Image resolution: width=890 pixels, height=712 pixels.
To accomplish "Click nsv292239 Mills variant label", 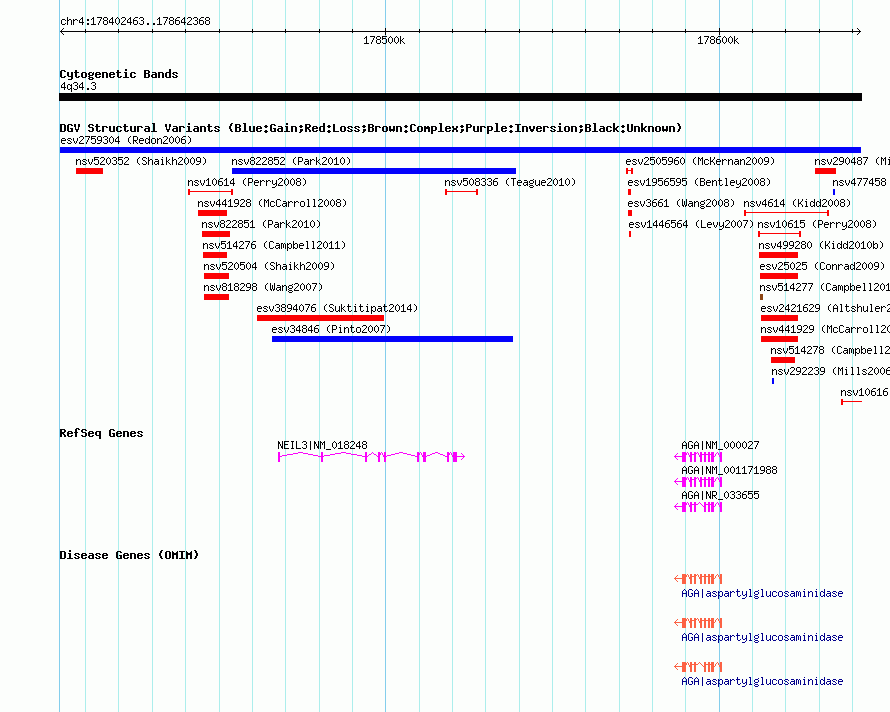I will click(x=830, y=371).
